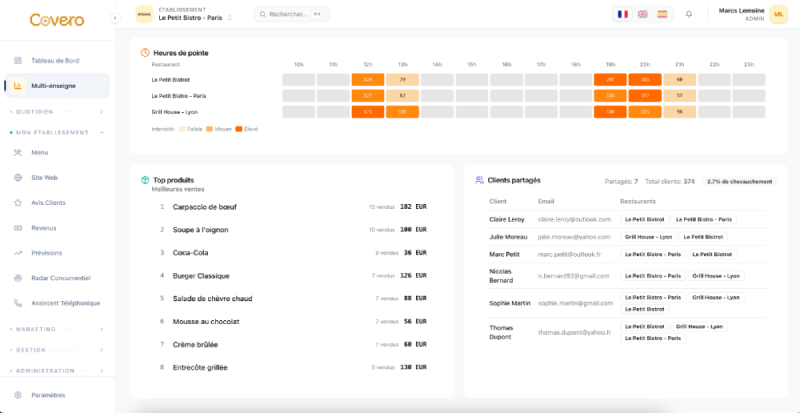Click the ML user avatar

pyautogui.click(x=778, y=14)
